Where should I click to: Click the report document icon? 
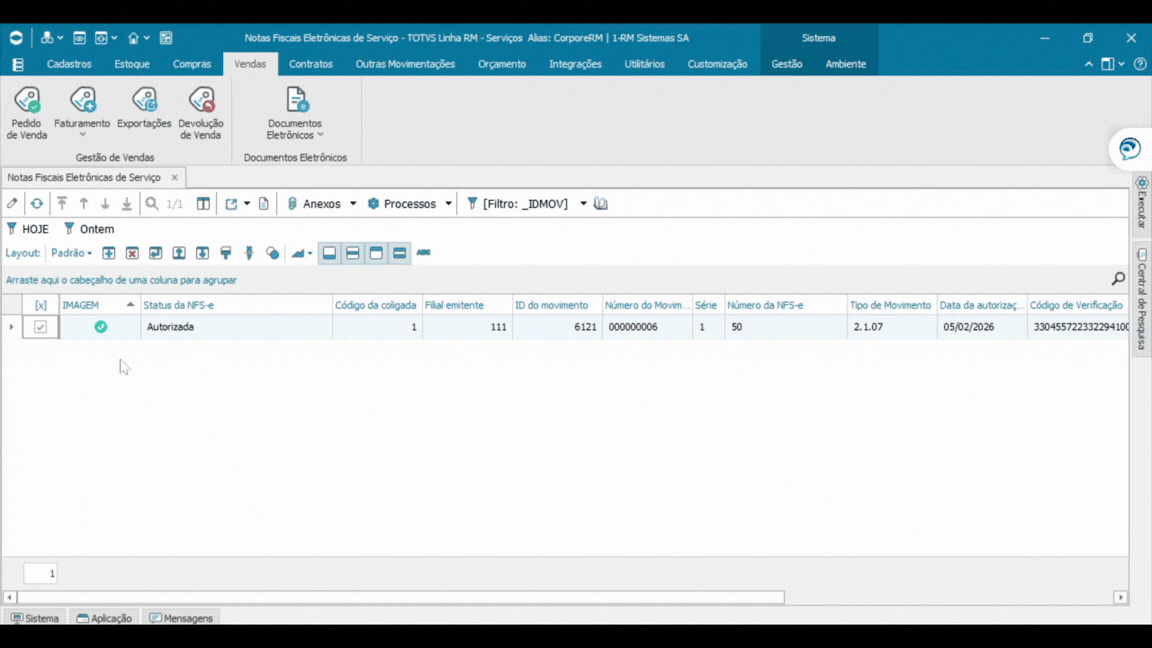point(264,204)
